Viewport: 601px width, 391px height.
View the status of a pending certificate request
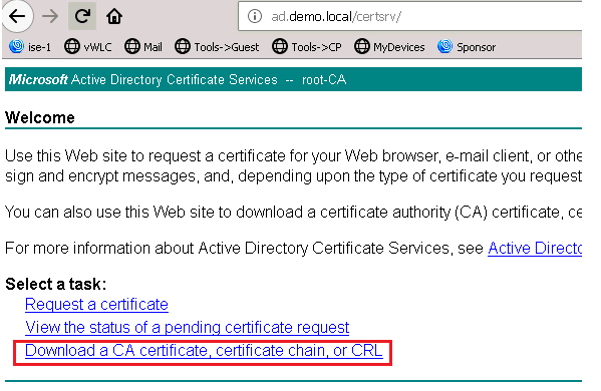point(187,328)
